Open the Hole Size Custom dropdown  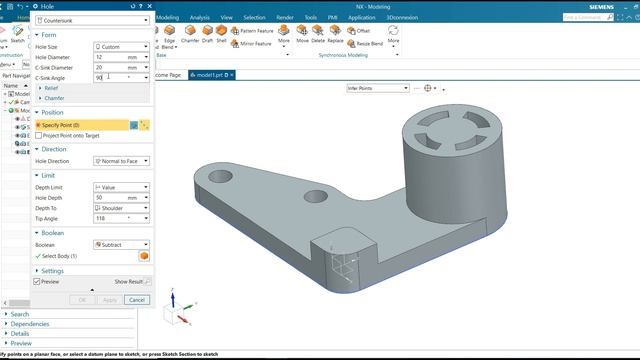pyautogui.click(x=121, y=47)
